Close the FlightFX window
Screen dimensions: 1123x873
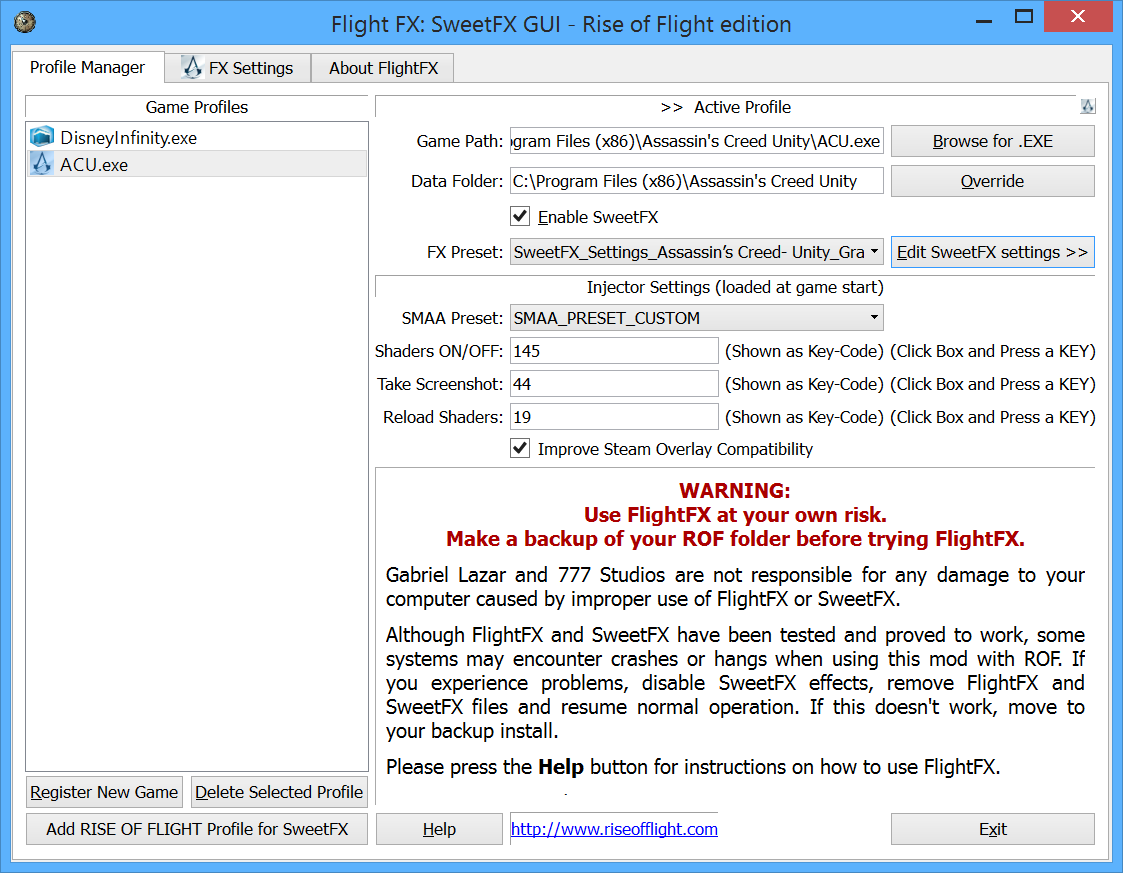tap(1077, 16)
